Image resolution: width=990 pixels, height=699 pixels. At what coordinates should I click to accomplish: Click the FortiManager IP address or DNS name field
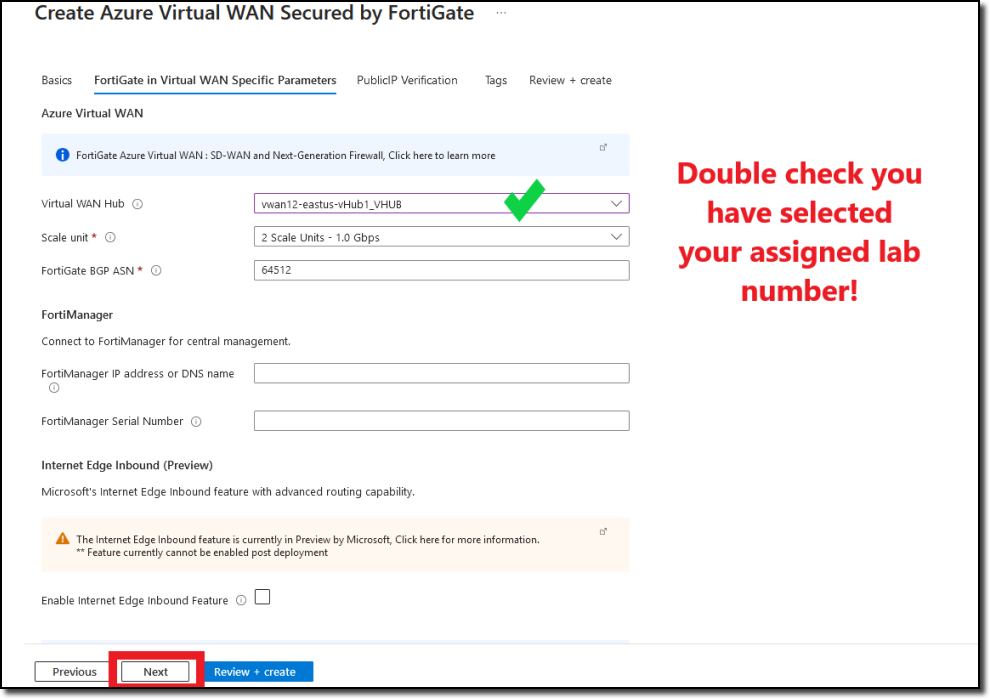441,373
